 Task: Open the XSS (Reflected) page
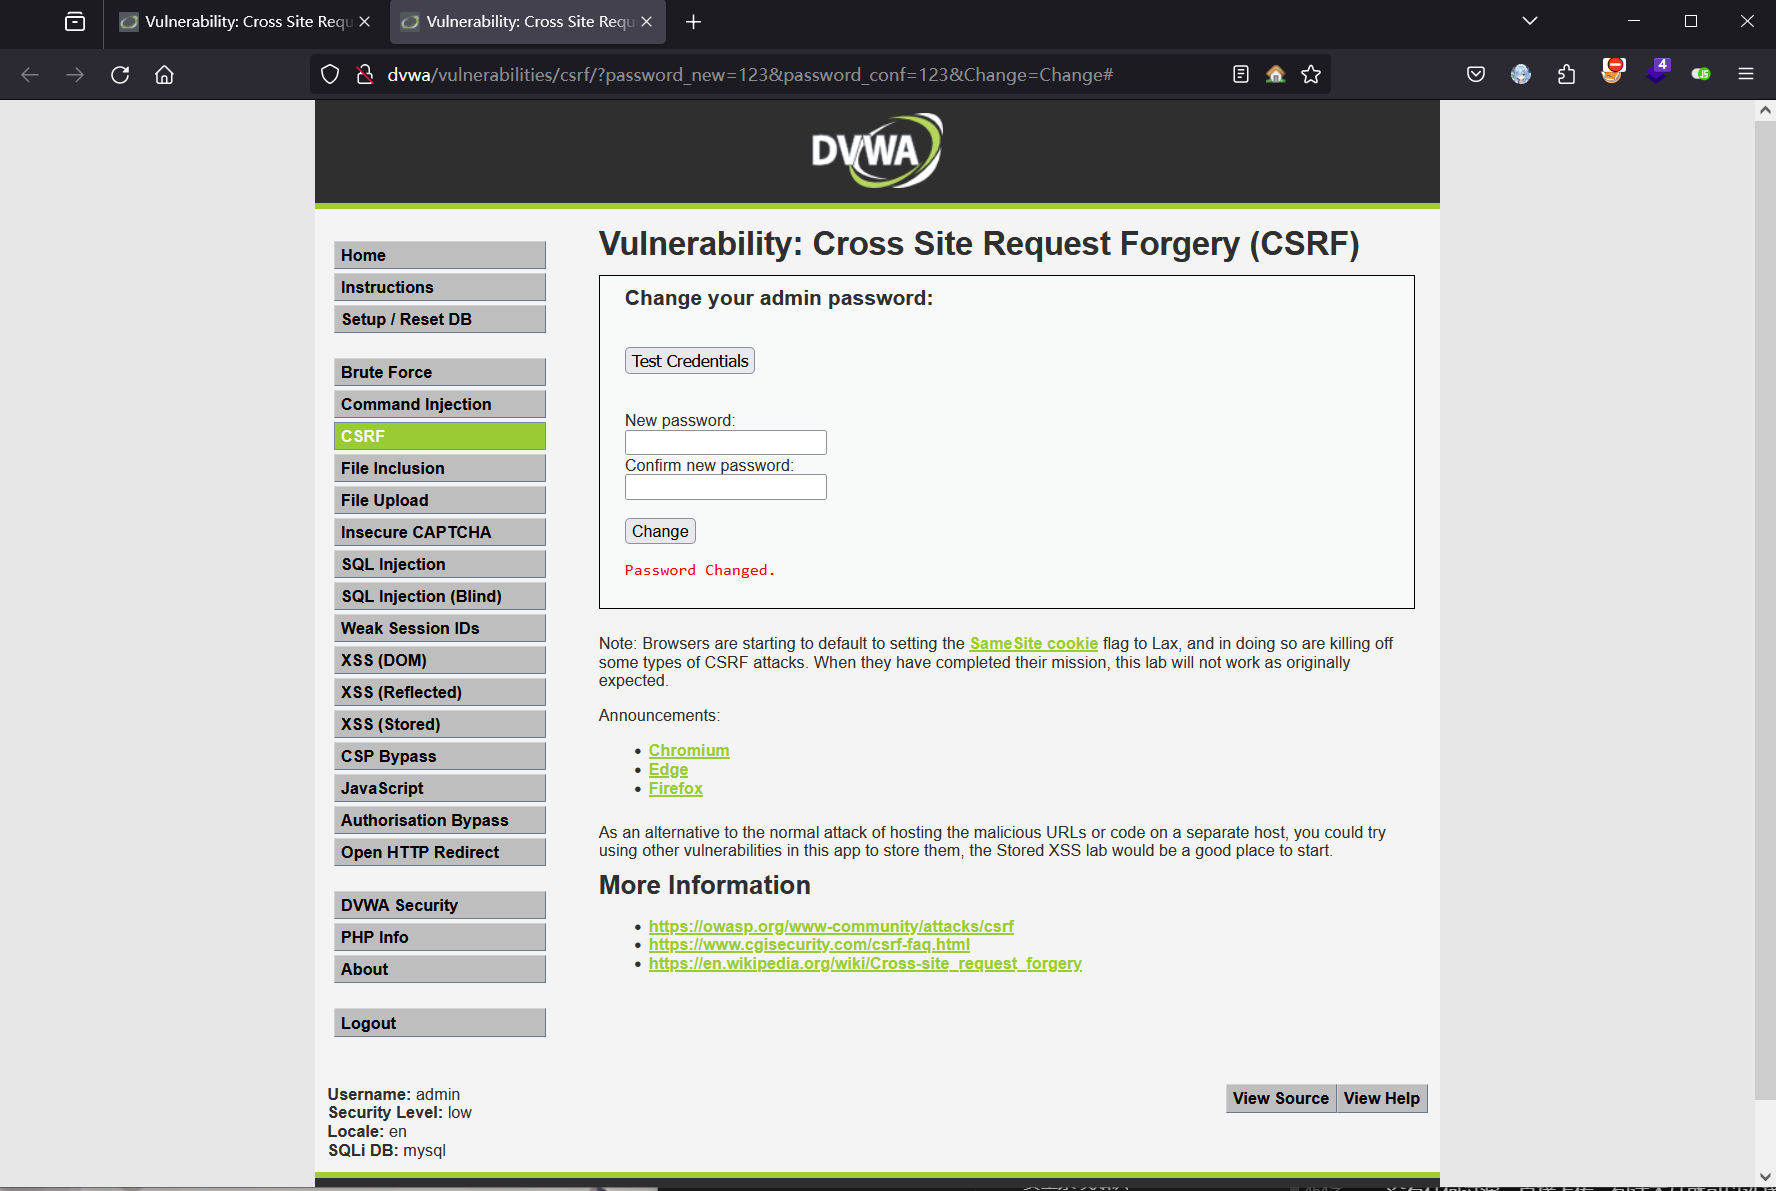[440, 692]
